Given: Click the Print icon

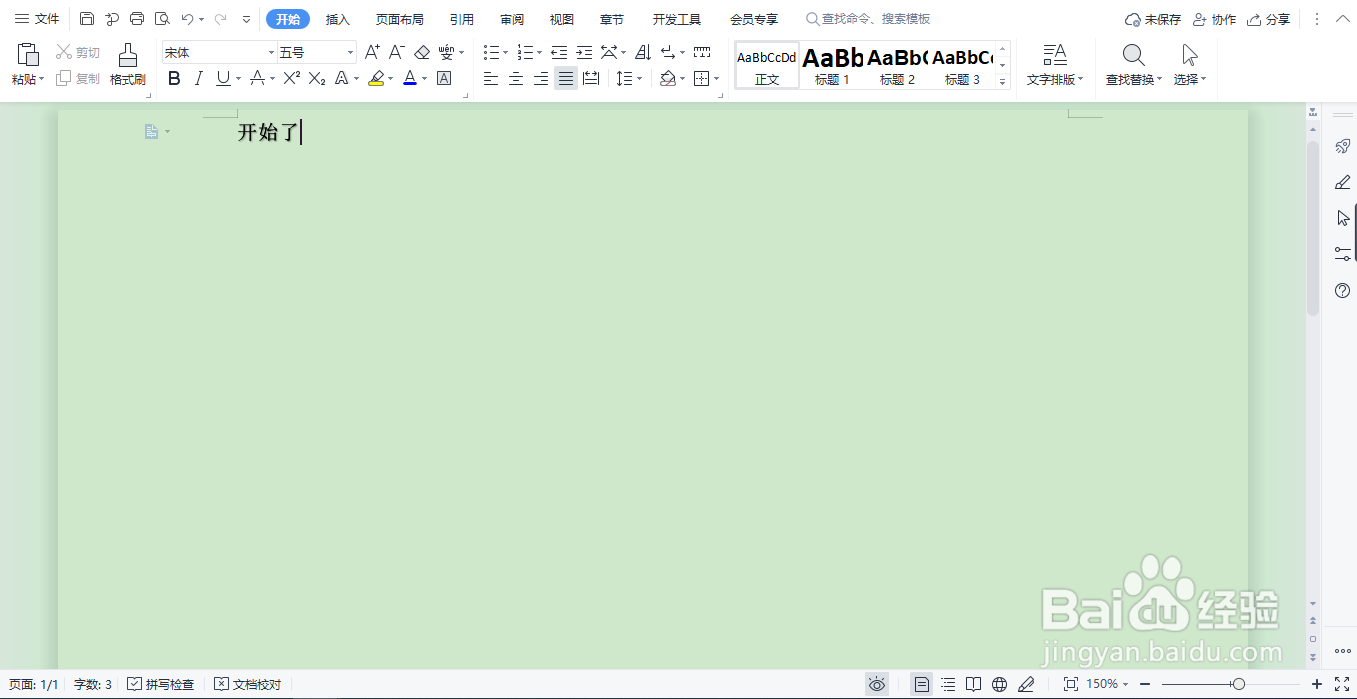Looking at the screenshot, I should click(x=137, y=19).
